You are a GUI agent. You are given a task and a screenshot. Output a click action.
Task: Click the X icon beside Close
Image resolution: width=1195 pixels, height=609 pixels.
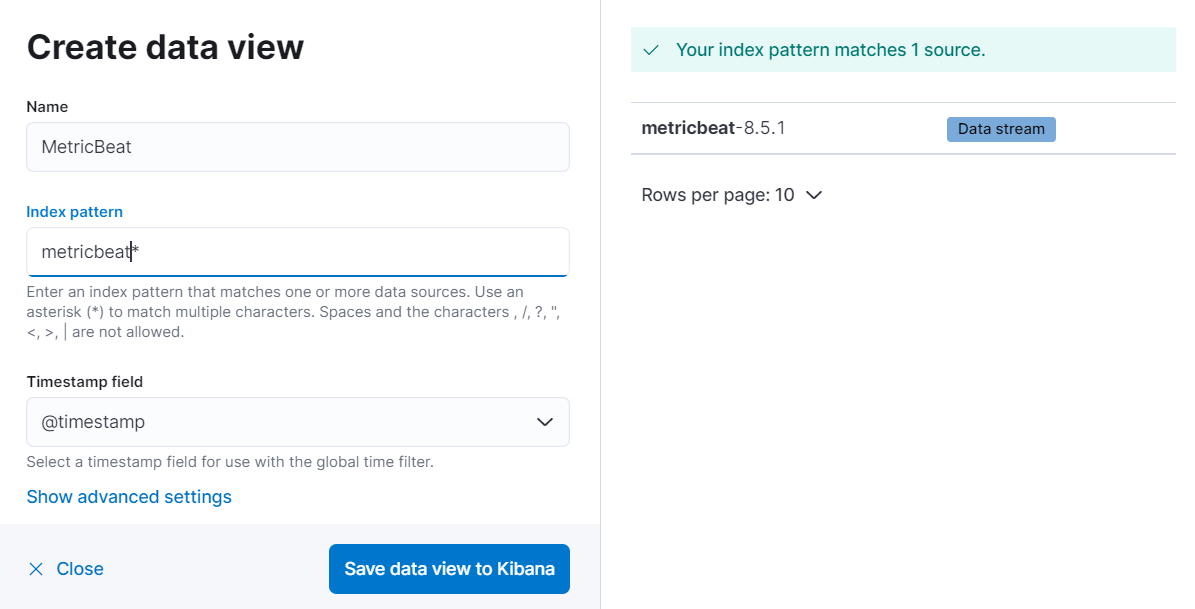tap(36, 569)
